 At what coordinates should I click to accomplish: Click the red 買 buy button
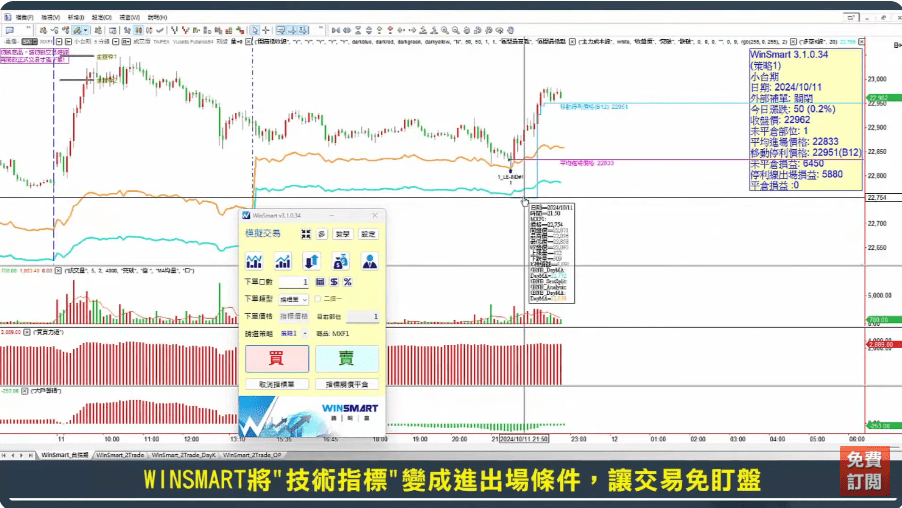coord(277,358)
